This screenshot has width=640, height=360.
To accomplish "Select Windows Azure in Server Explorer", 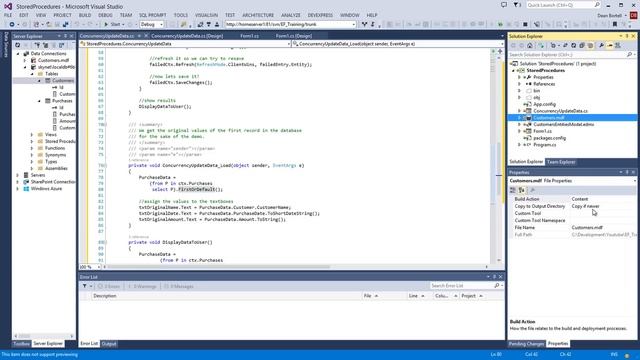I will pyautogui.click(x=46, y=189).
